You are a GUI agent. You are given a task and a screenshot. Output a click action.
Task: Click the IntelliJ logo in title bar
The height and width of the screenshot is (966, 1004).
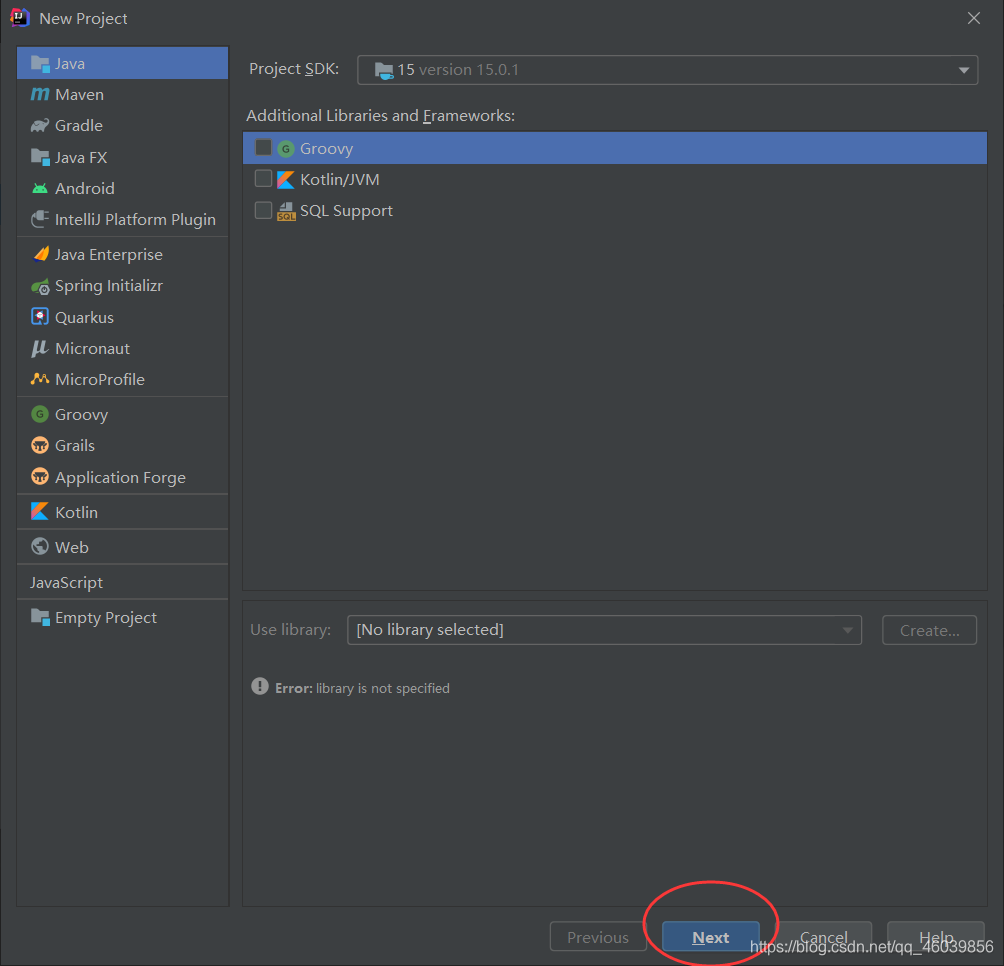20,18
